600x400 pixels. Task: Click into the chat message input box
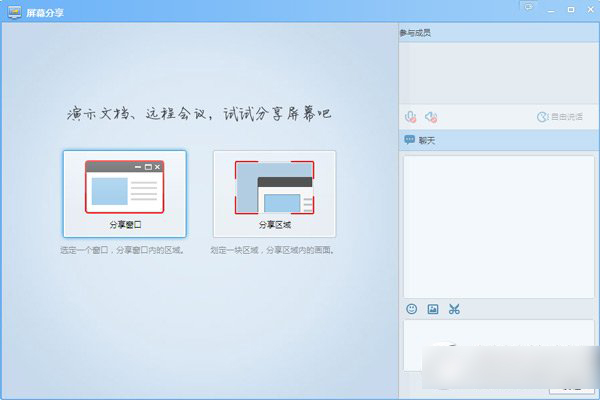pos(499,346)
